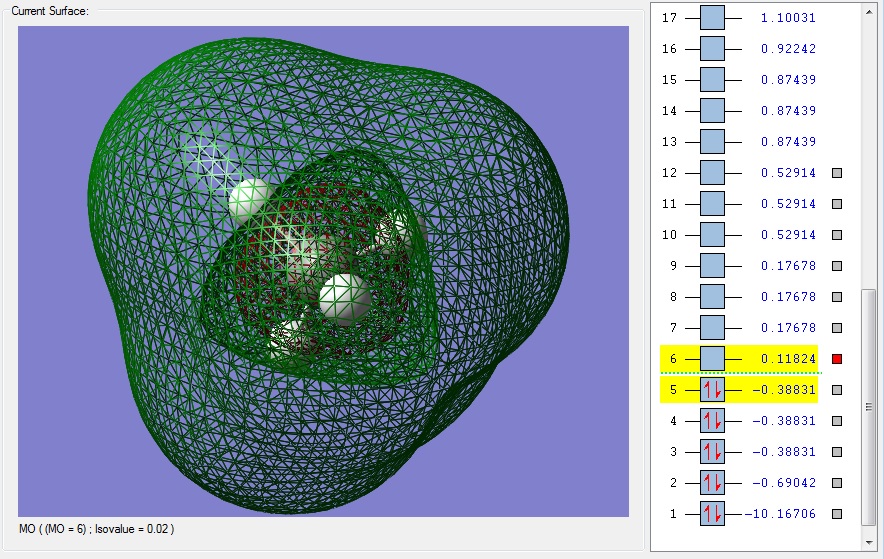The image size is (884, 559).
Task: Click energy 0.87439 of orbital 15
Action: (788, 80)
